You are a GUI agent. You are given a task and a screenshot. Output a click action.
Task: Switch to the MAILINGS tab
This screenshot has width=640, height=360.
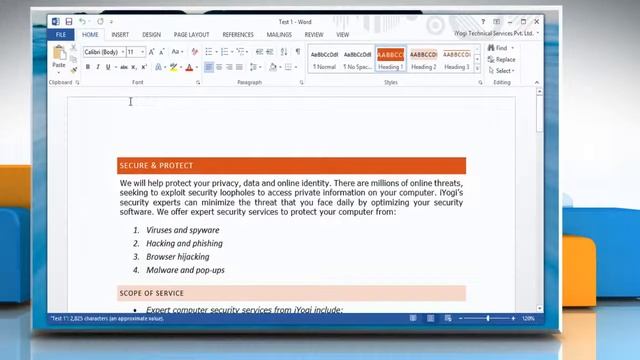point(279,35)
